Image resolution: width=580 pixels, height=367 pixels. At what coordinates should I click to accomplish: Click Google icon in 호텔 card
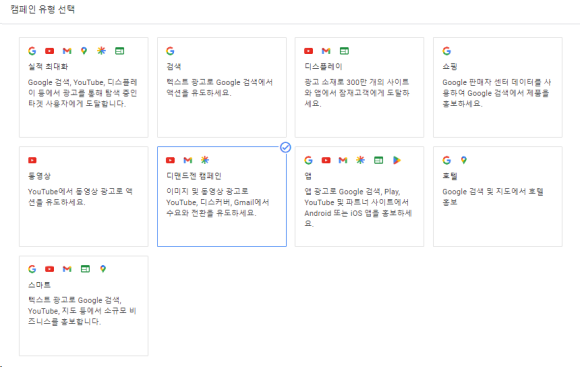[447, 160]
